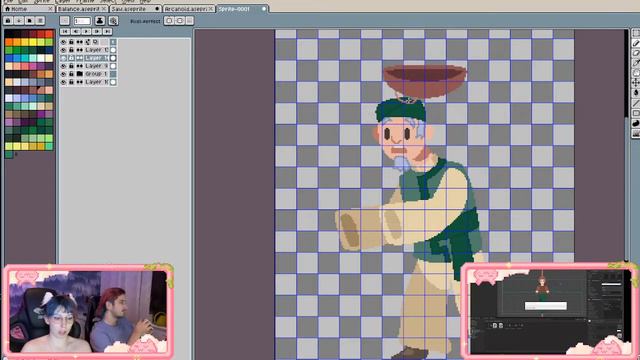Pick the bright red palette swatch
Image resolution: width=640 pixels, height=360 pixels.
(49, 34)
